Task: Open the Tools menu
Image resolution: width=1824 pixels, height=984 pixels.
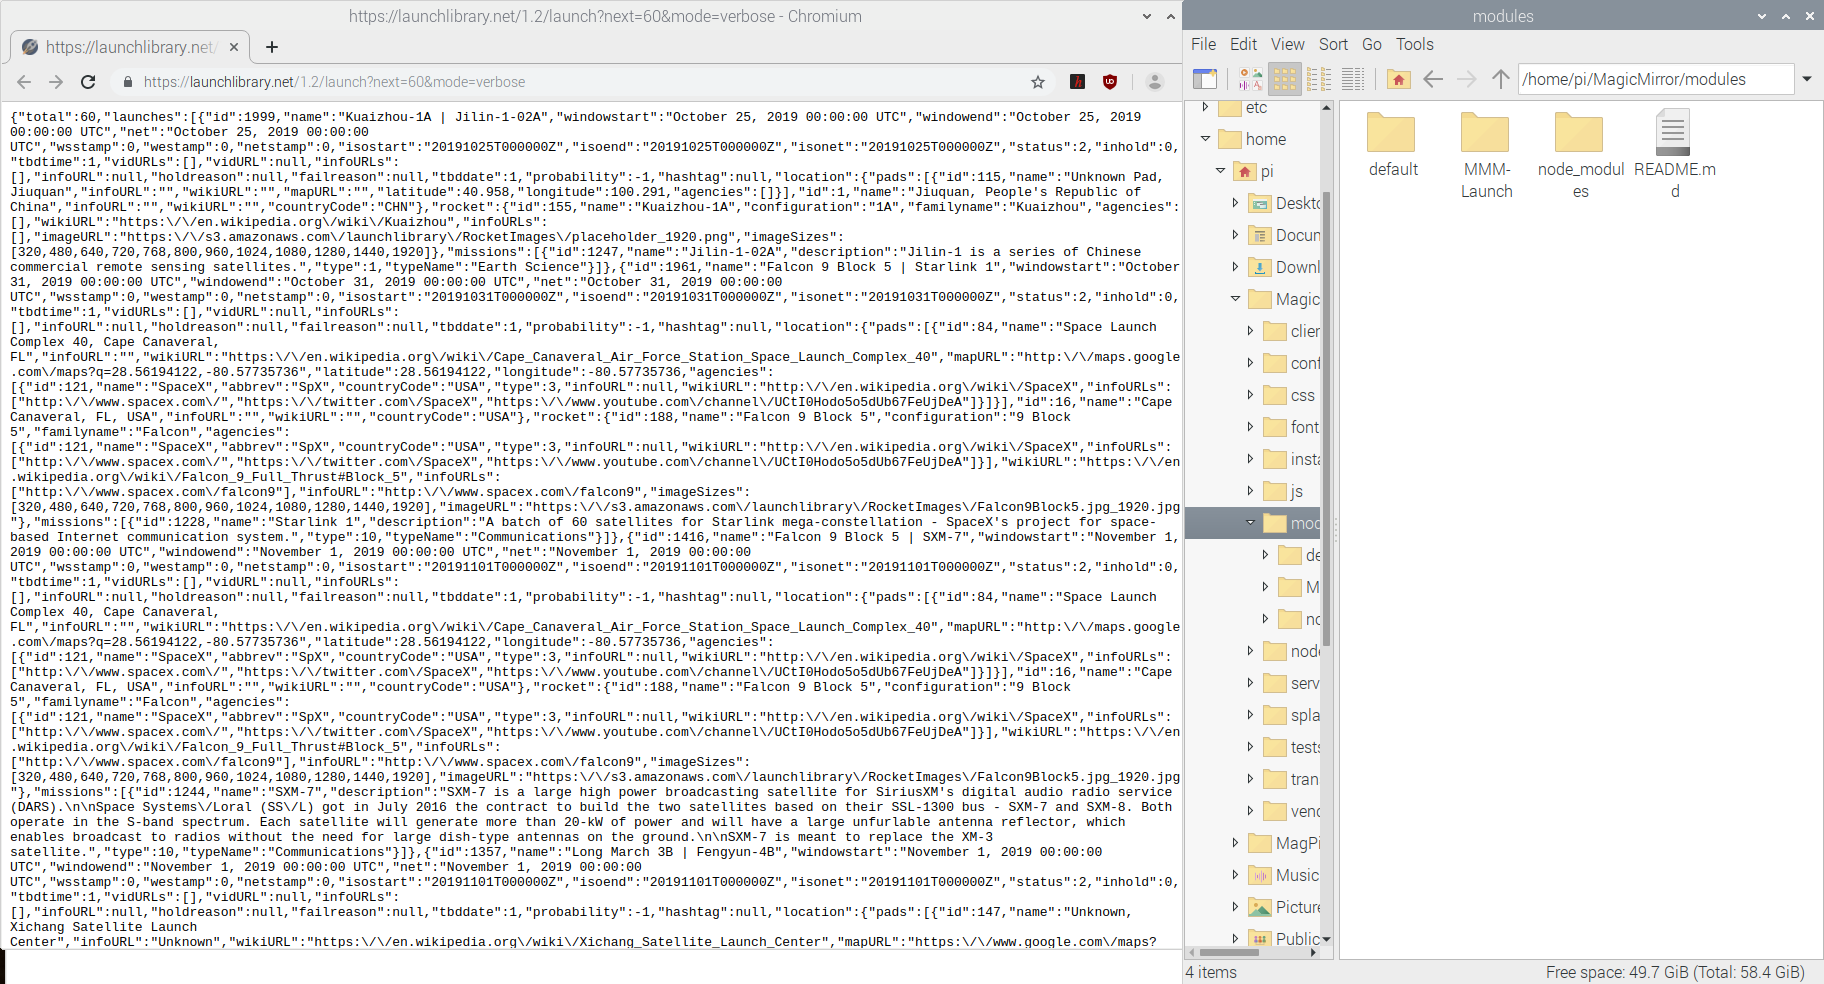Action: pyautogui.click(x=1415, y=44)
